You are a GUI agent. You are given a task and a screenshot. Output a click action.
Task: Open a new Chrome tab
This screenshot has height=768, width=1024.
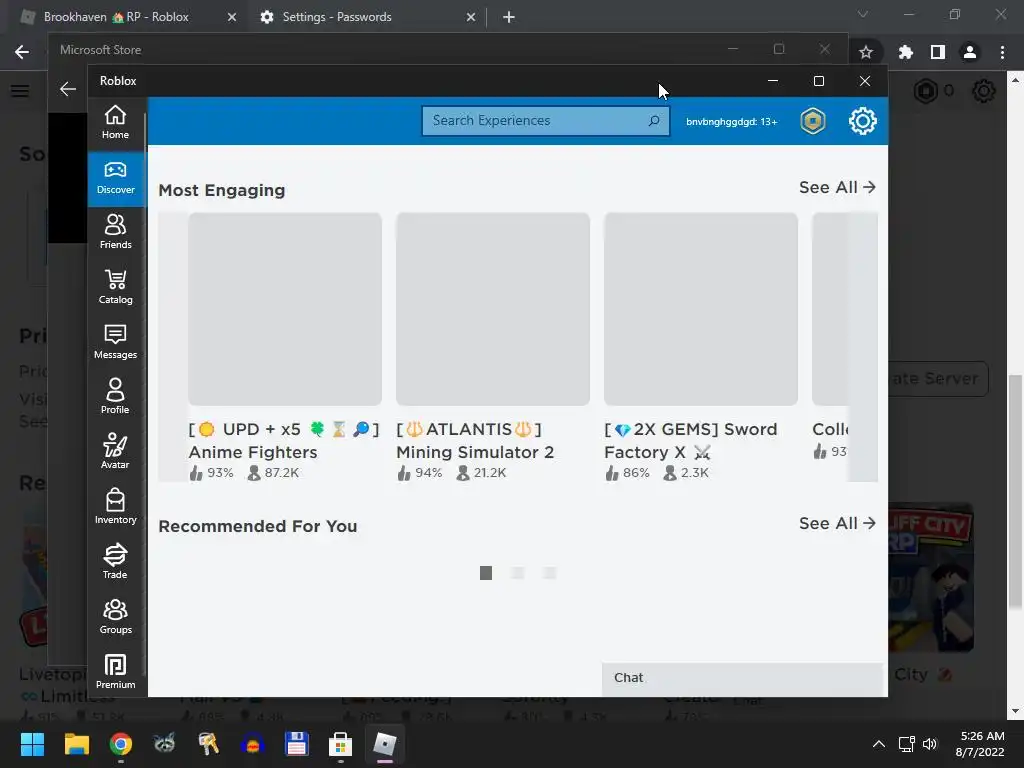click(x=509, y=18)
